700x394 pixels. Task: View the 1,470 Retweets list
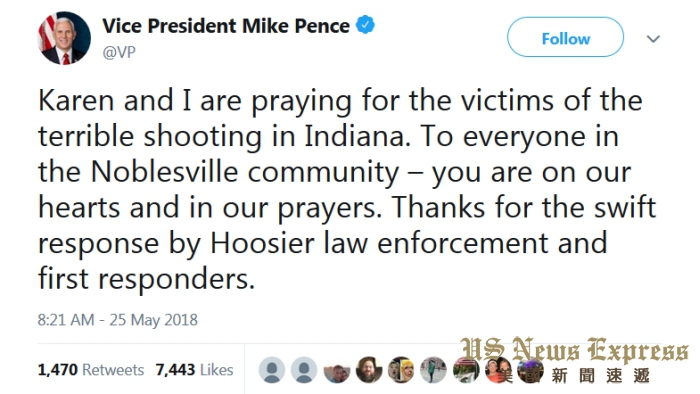tap(91, 370)
